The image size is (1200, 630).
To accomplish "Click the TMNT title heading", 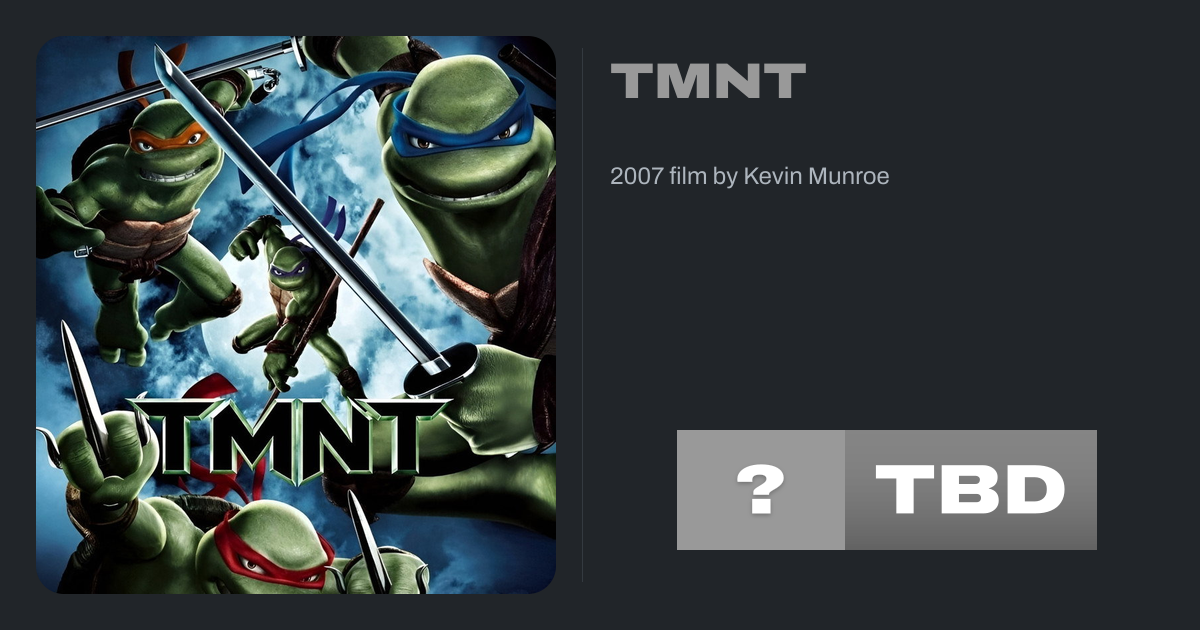I will pyautogui.click(x=708, y=82).
